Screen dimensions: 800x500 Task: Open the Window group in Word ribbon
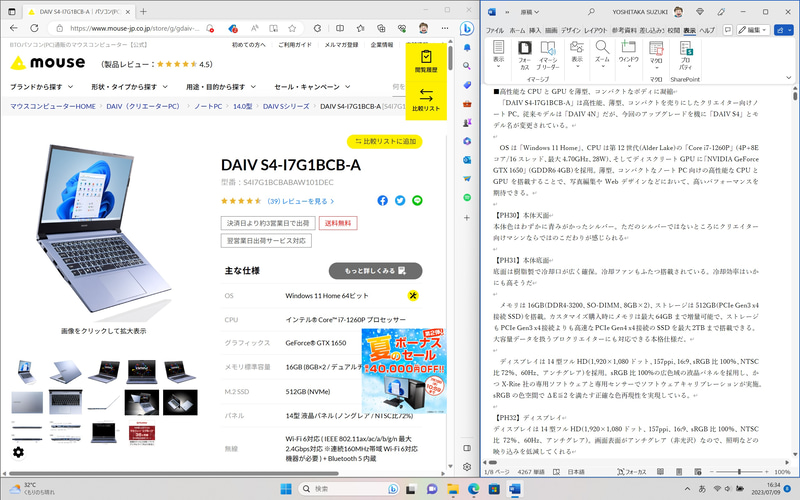click(628, 52)
